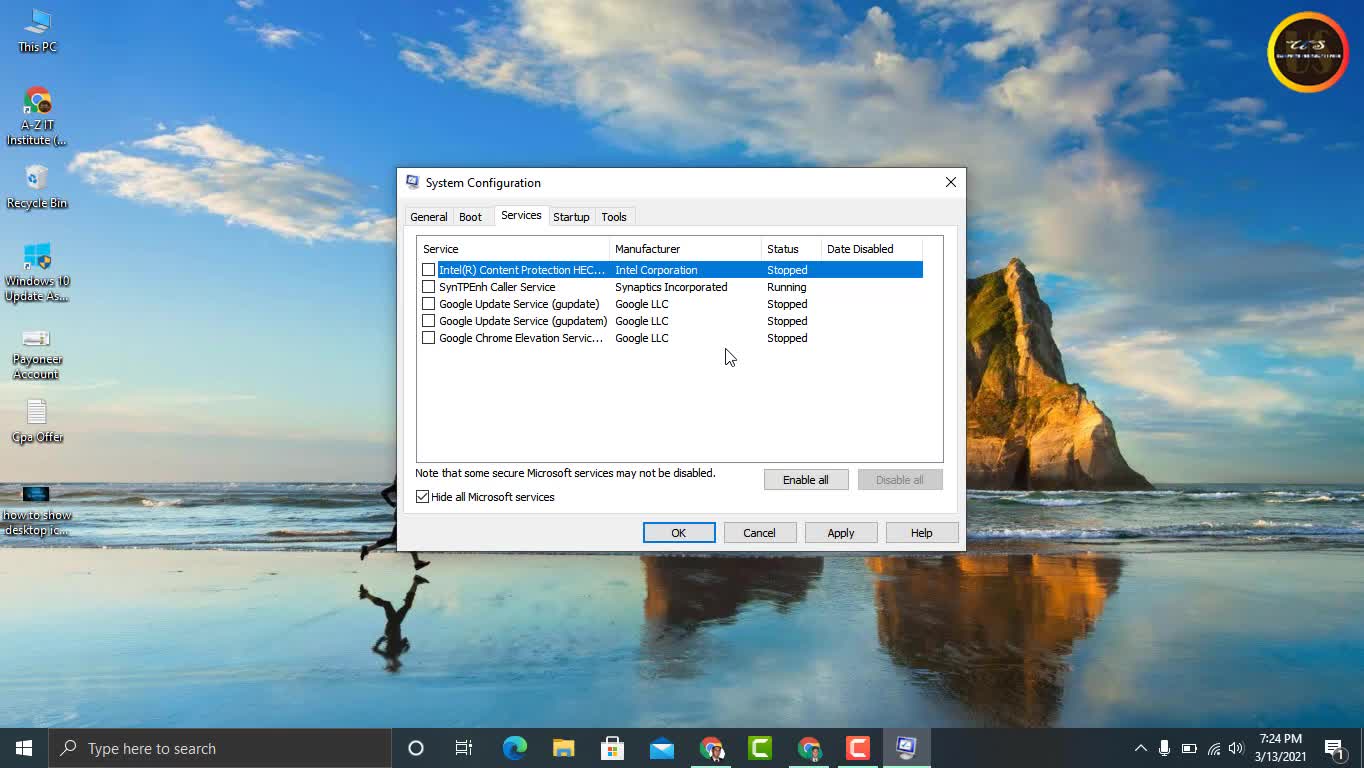The width and height of the screenshot is (1364, 768).
Task: Open File Explorer from taskbar
Action: click(563, 748)
